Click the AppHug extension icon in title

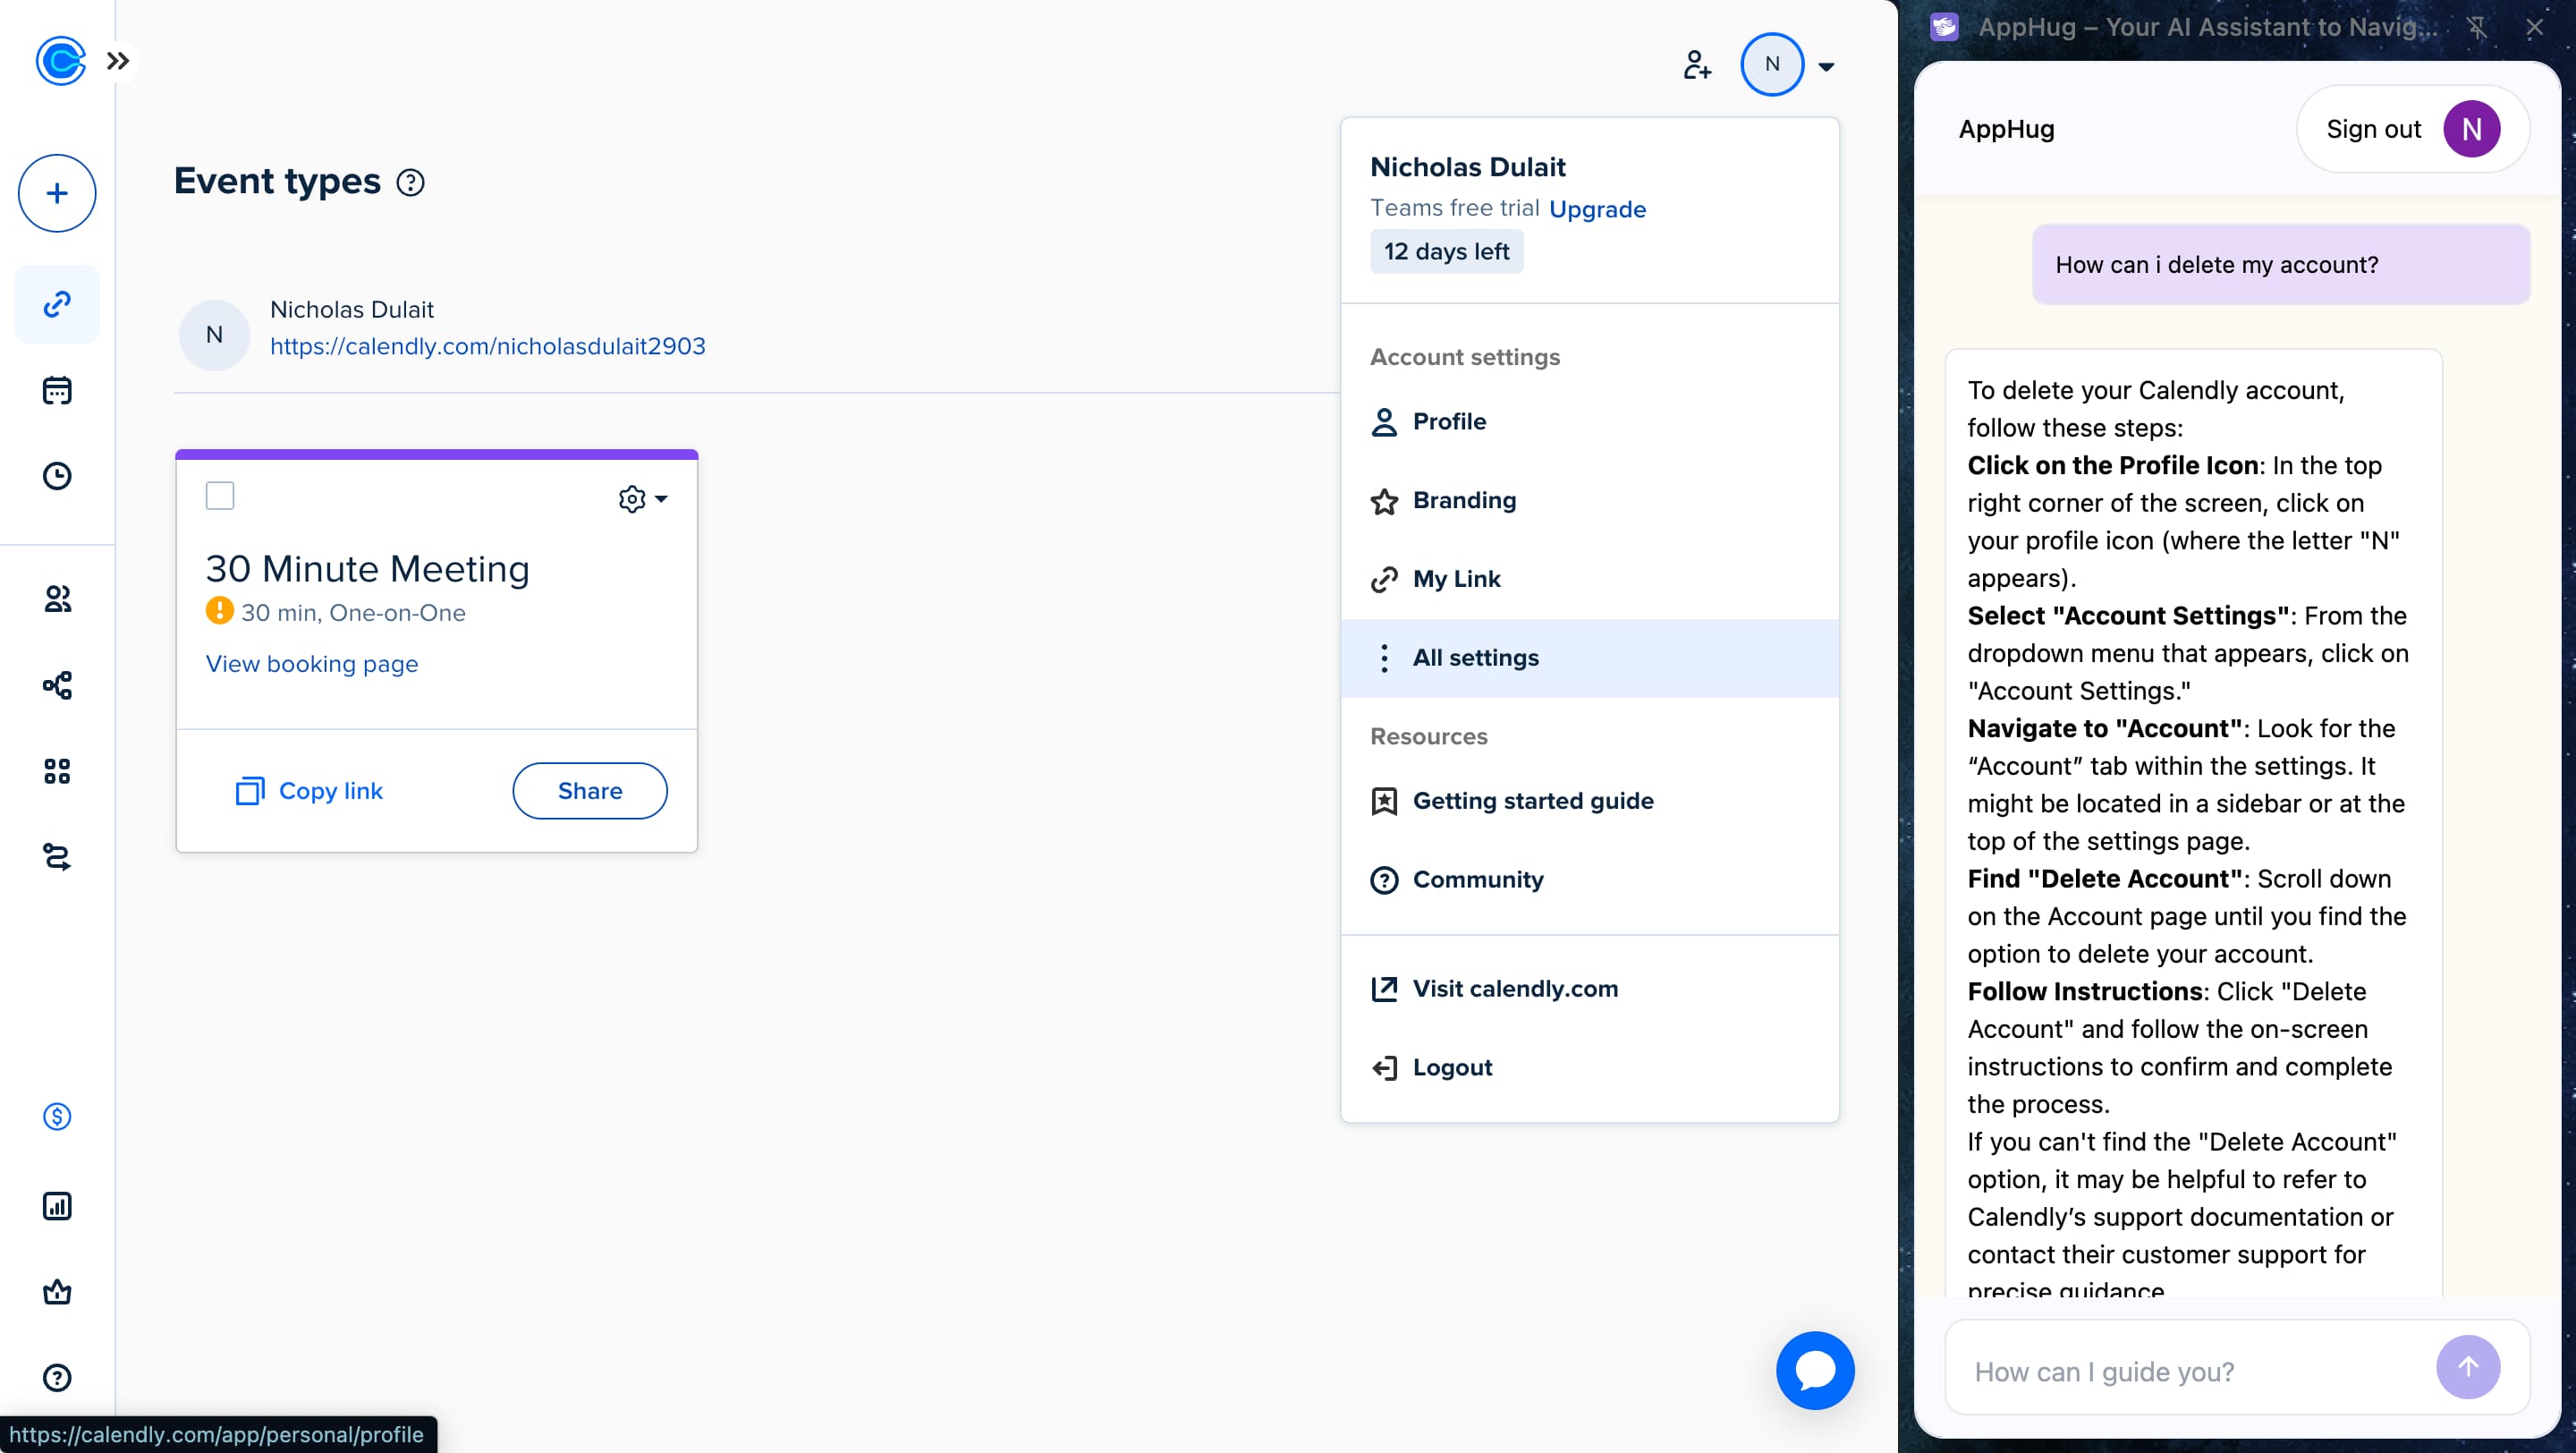[x=1944, y=27]
